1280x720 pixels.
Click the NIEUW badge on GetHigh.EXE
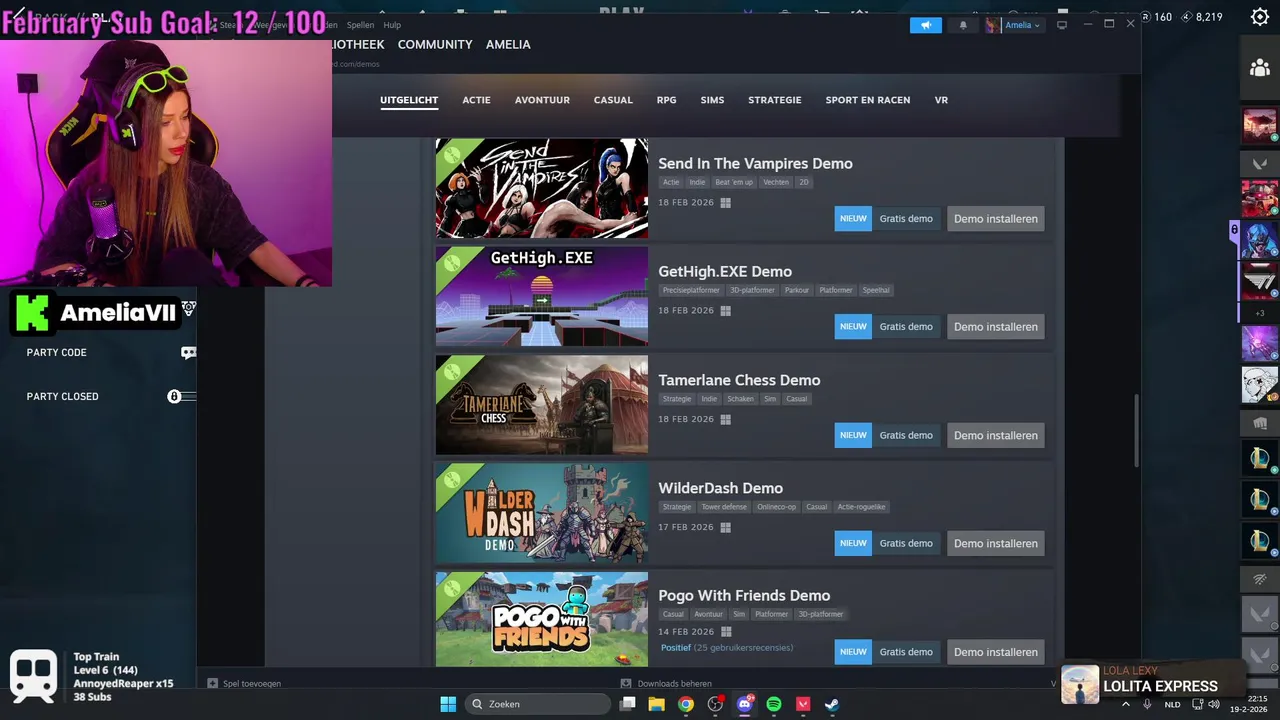853,327
